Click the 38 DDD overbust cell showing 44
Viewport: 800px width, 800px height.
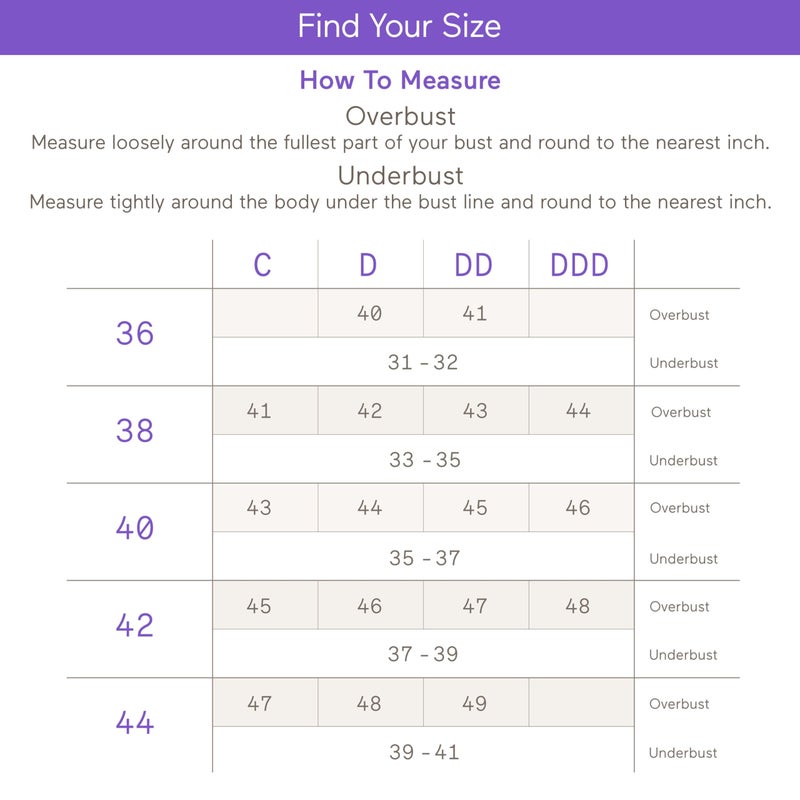[582, 410]
